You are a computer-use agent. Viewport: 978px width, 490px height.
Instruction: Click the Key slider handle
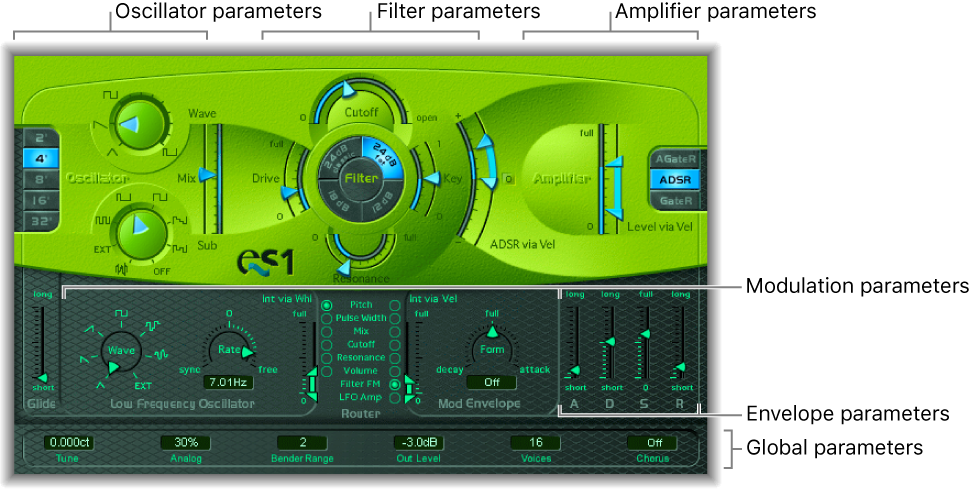click(432, 180)
